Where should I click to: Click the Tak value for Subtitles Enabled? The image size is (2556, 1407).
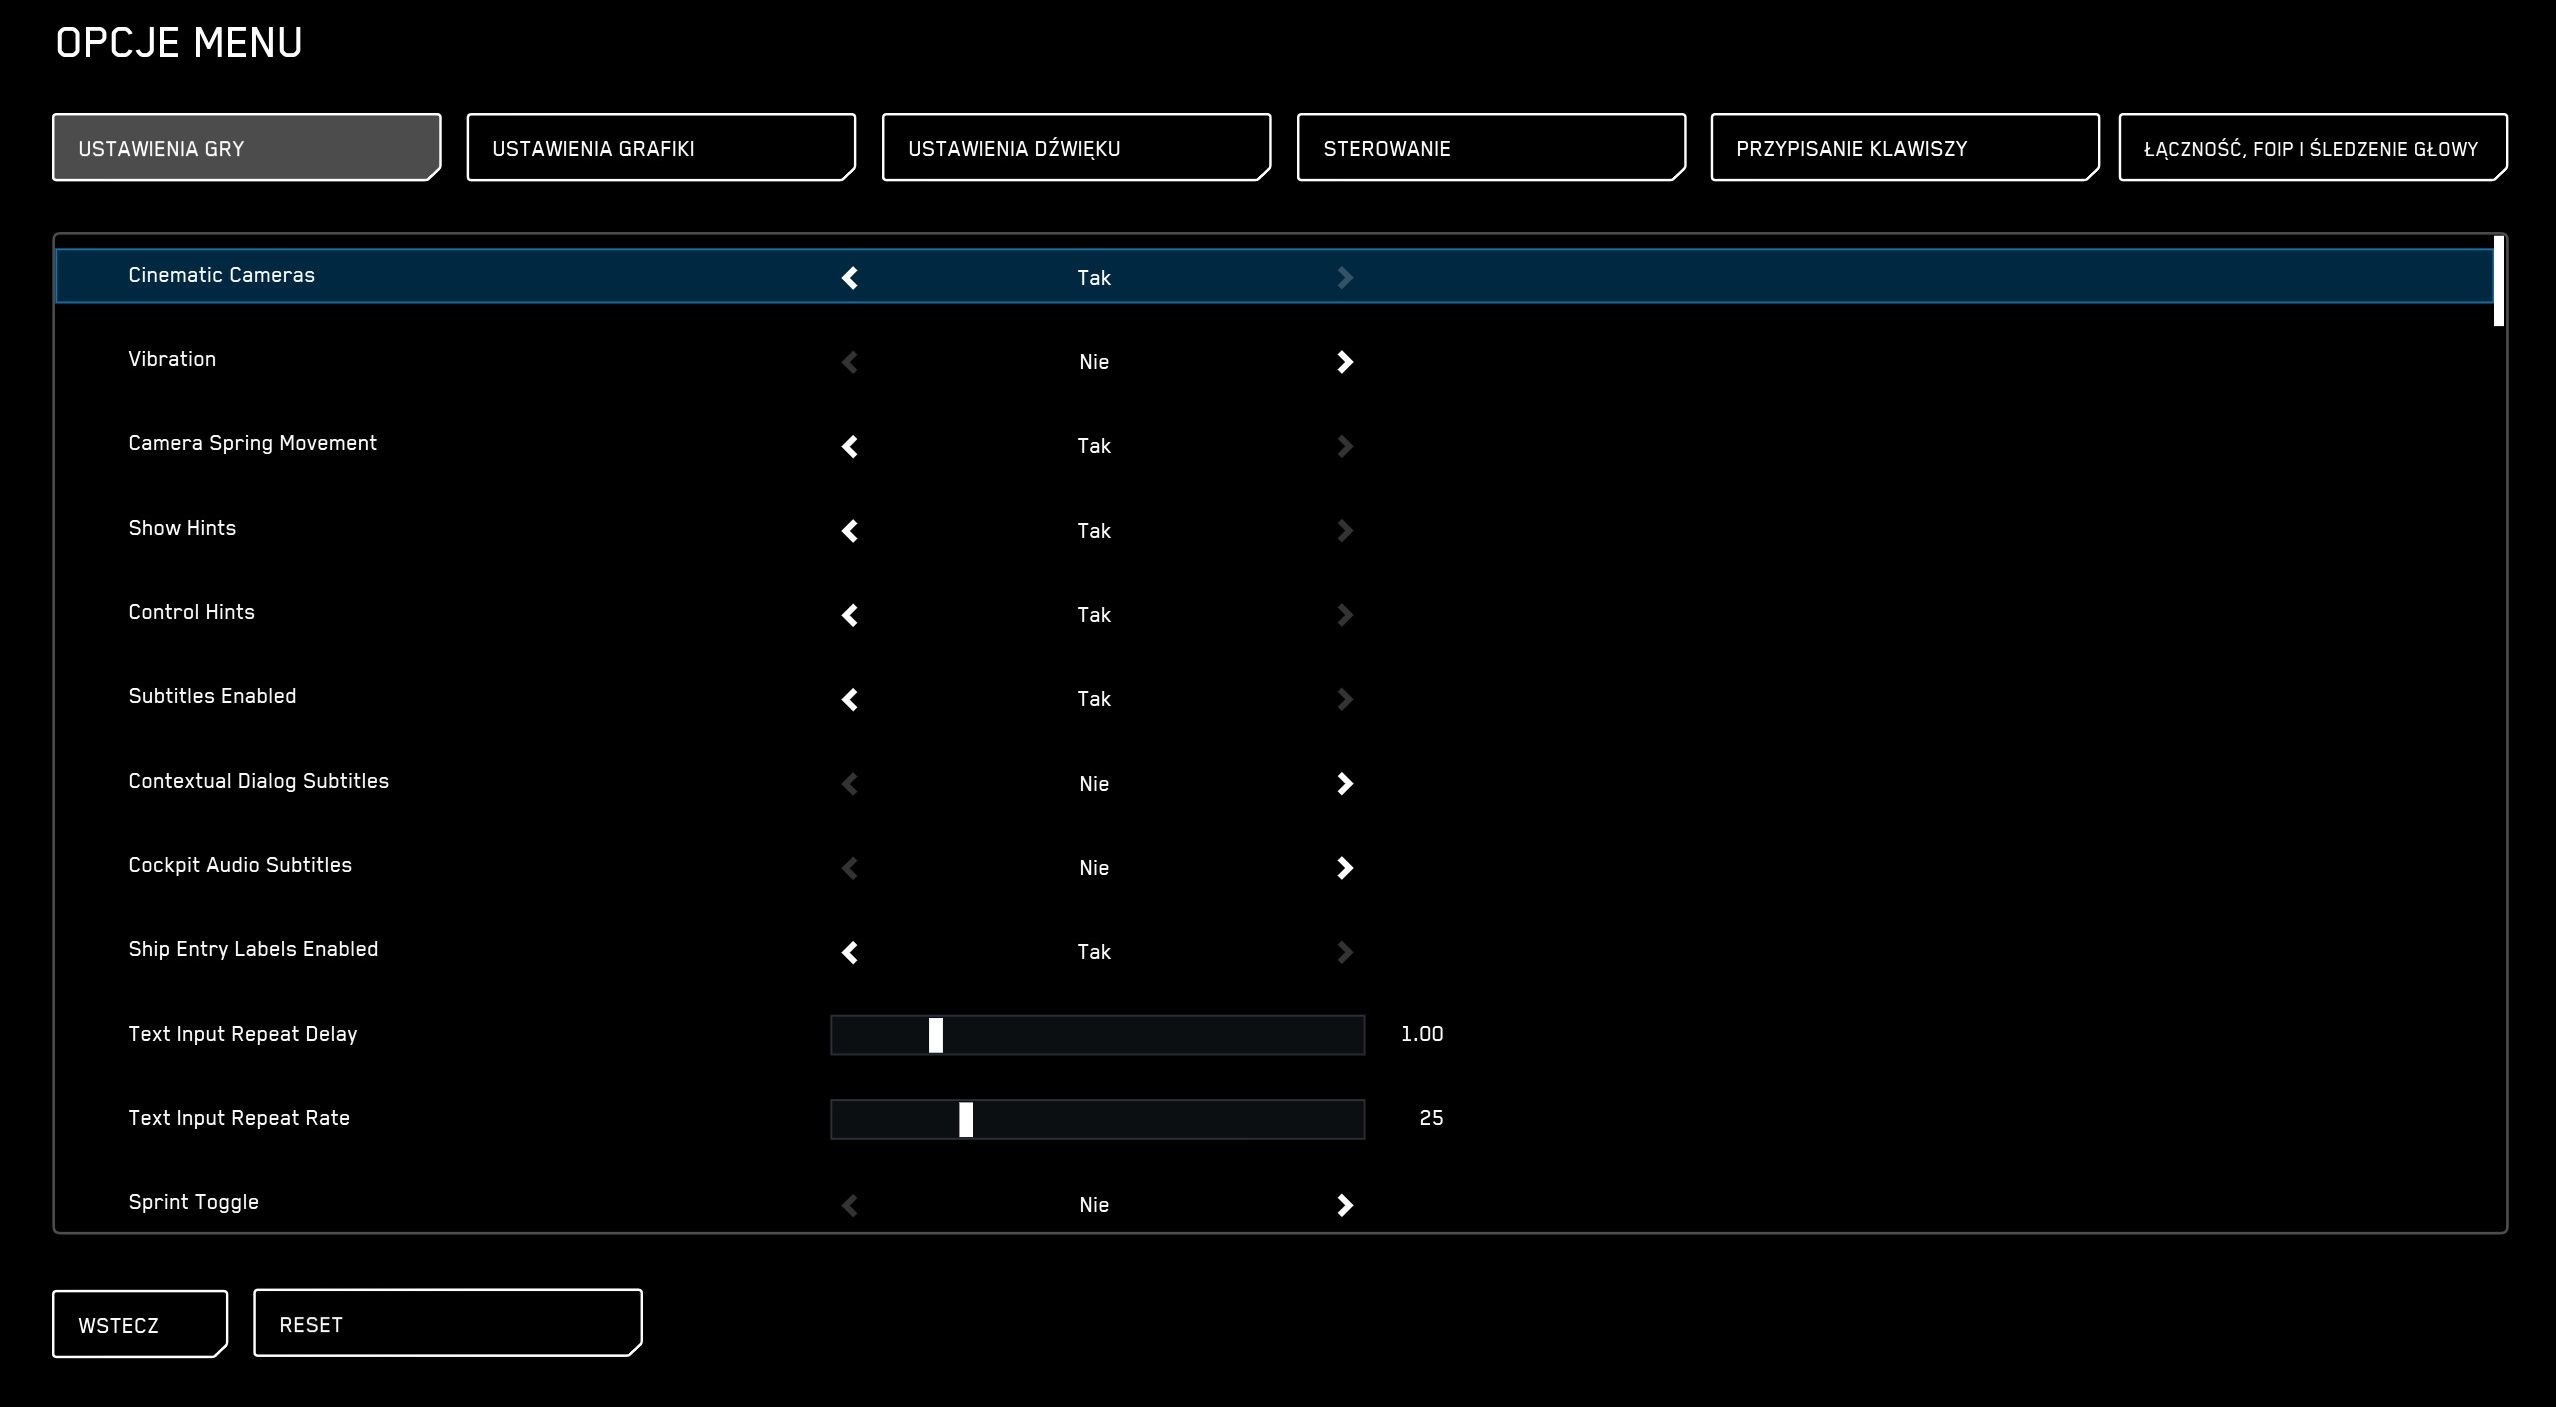[x=1094, y=699]
